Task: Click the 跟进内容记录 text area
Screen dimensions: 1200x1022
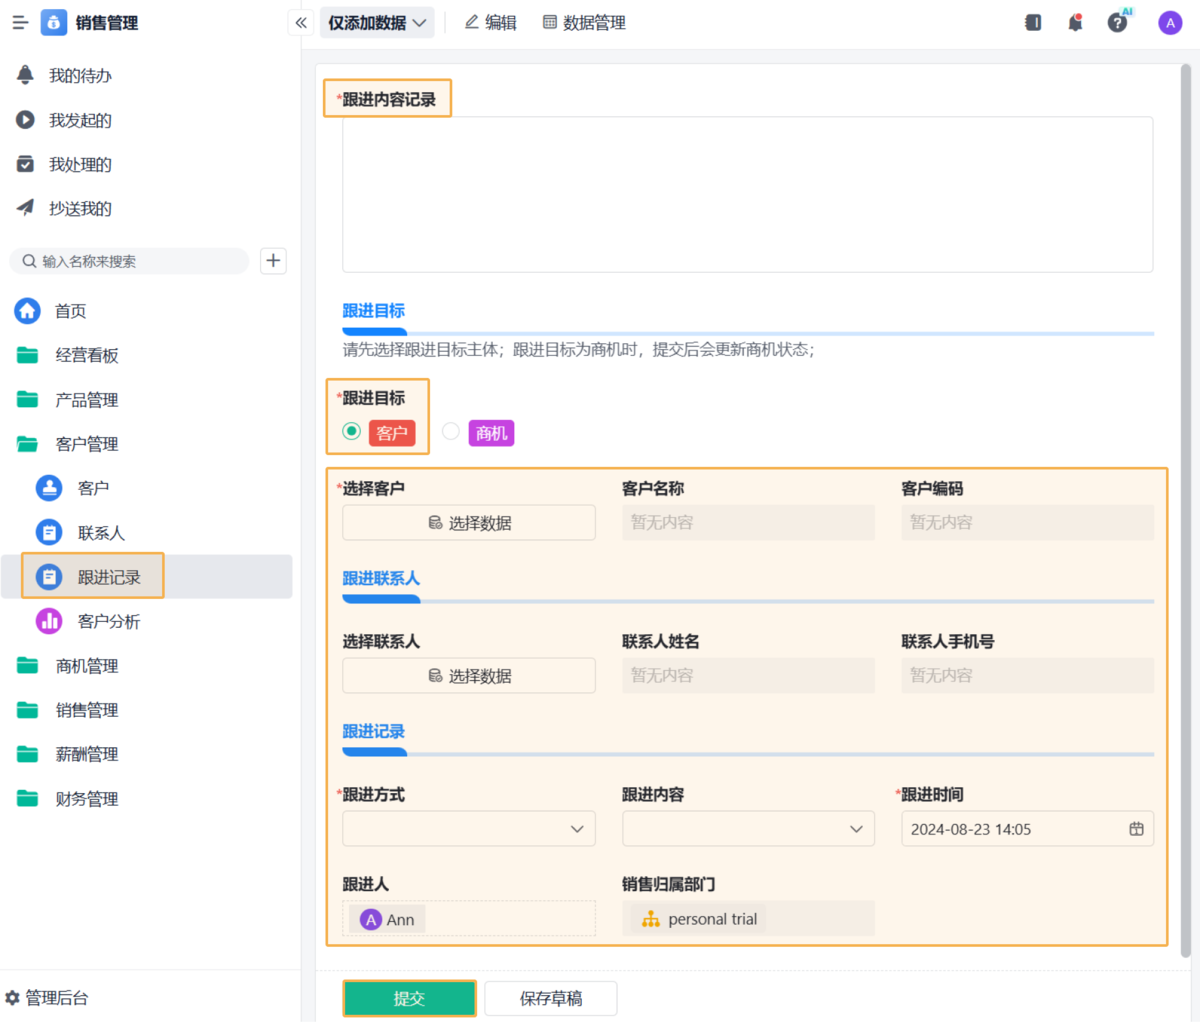Action: [747, 195]
